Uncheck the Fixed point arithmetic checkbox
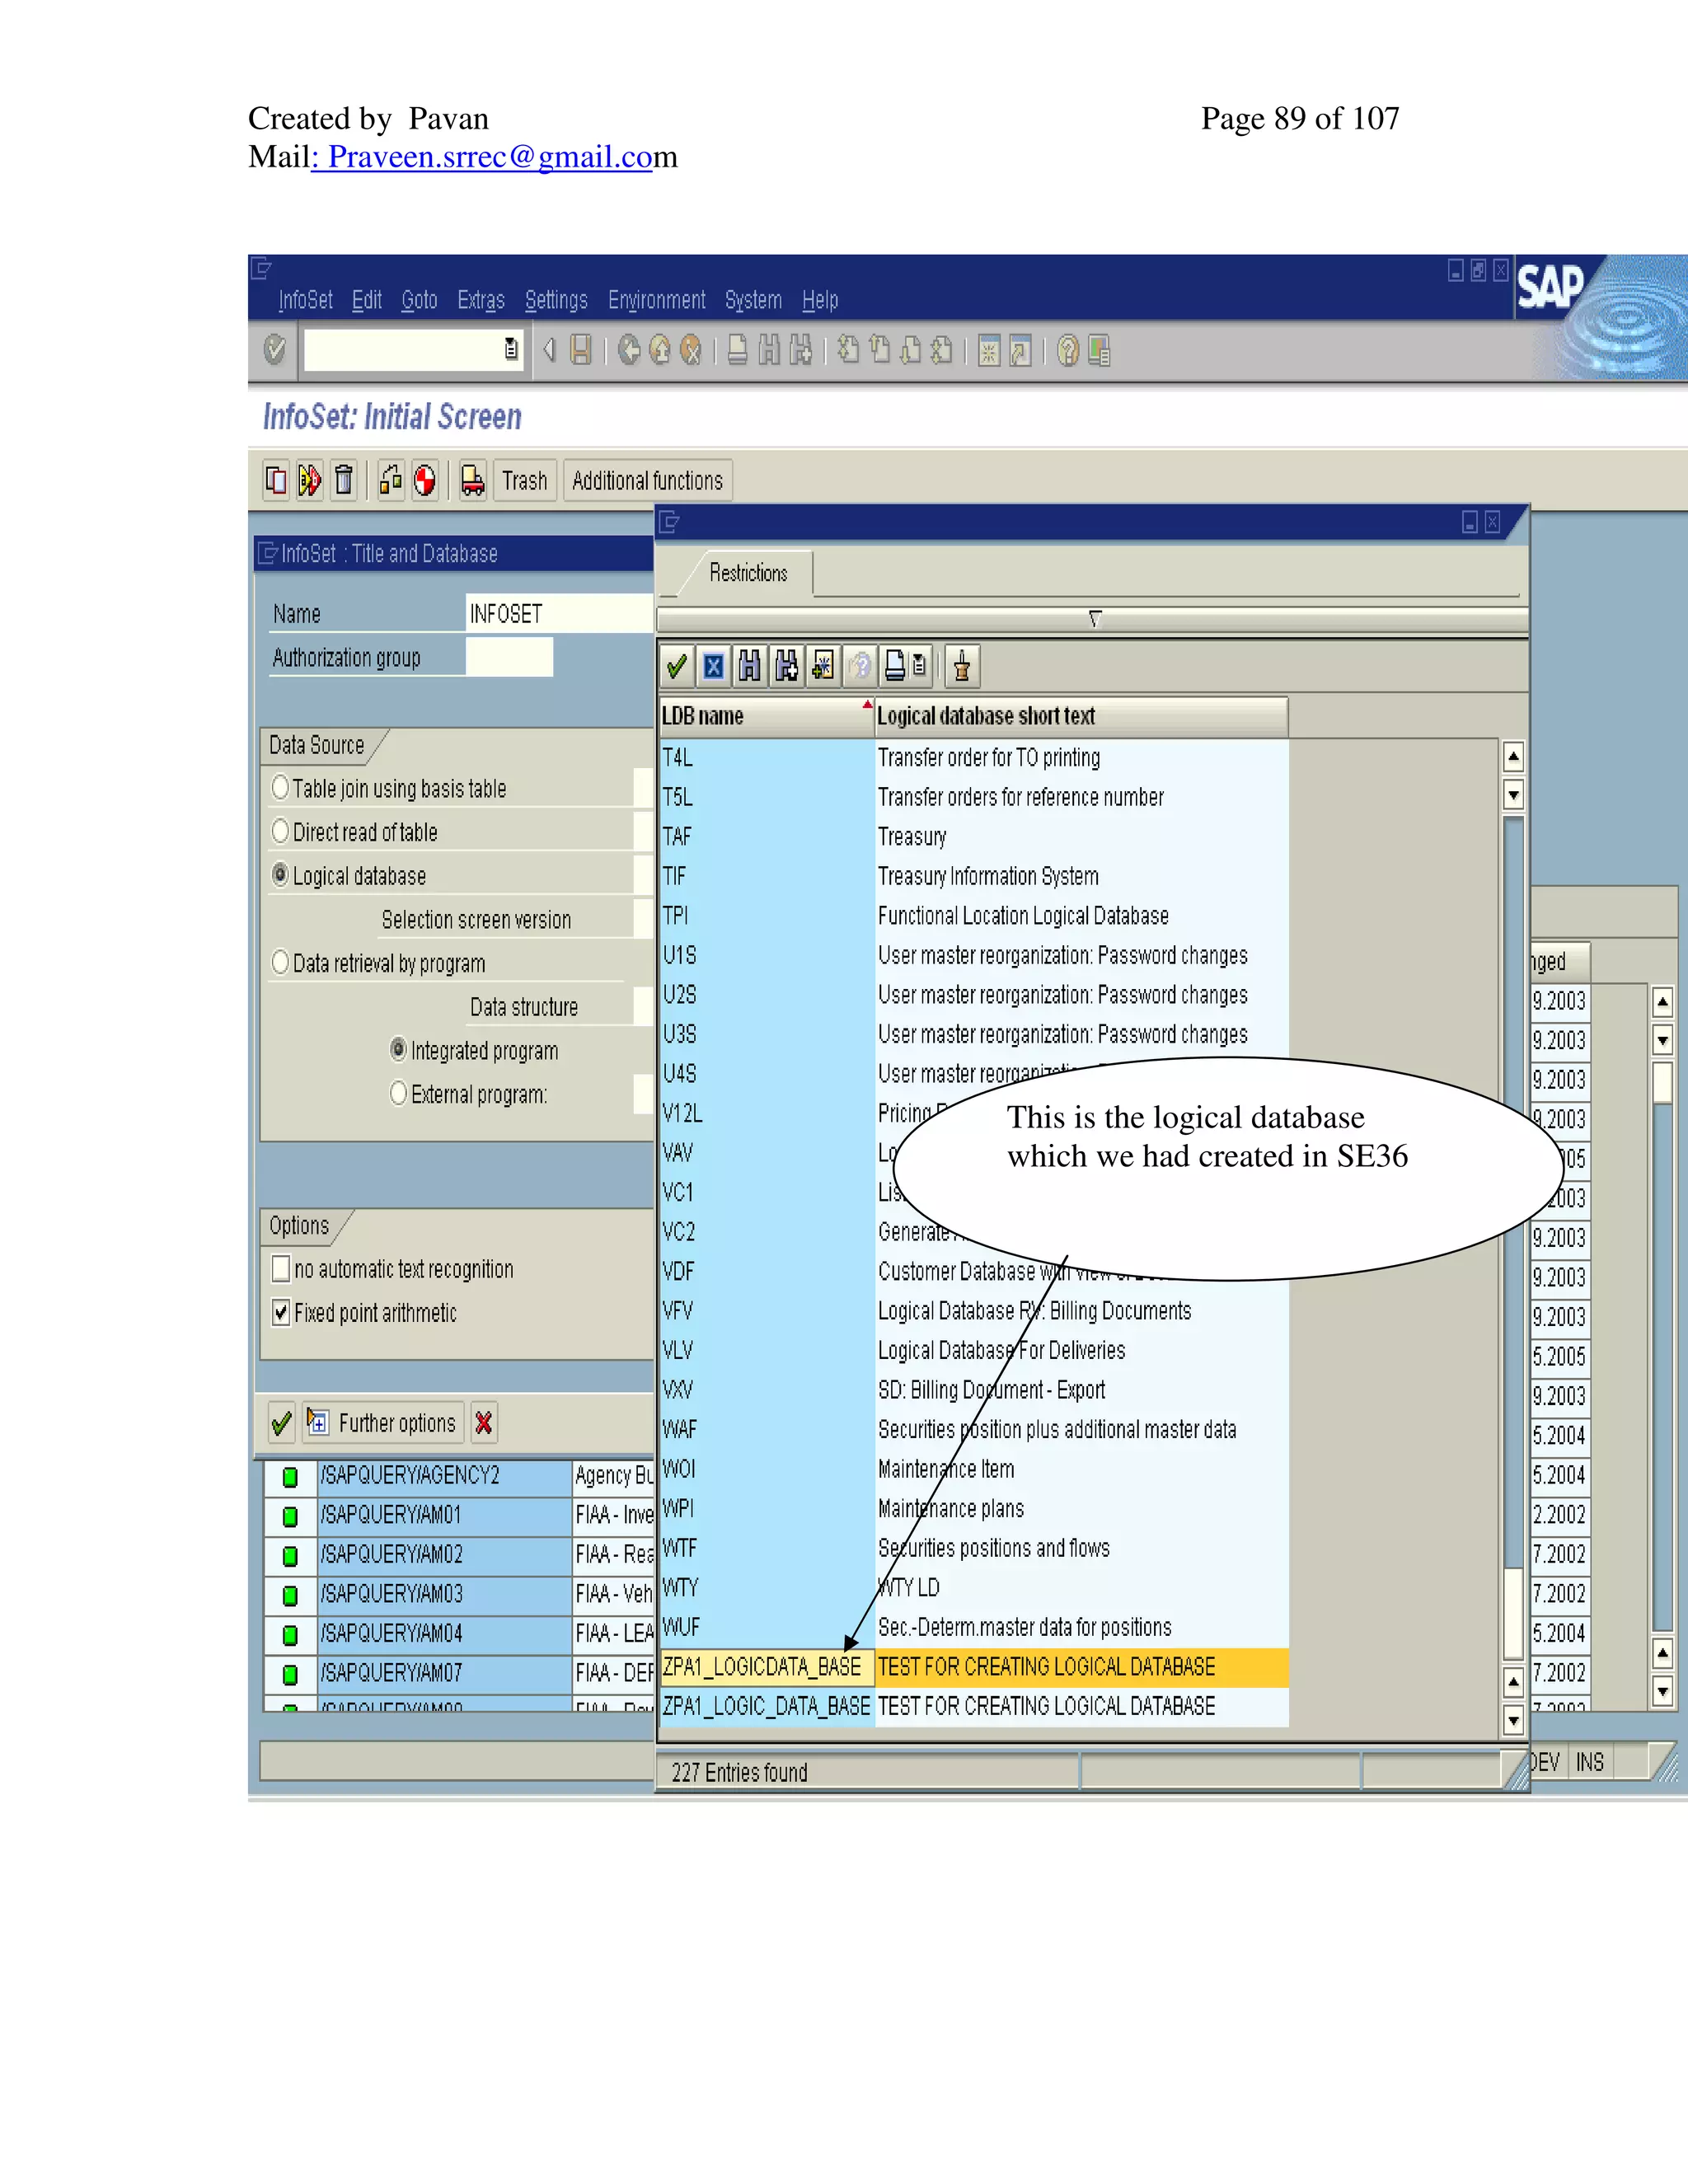The width and height of the screenshot is (1688, 2184). [x=281, y=1312]
